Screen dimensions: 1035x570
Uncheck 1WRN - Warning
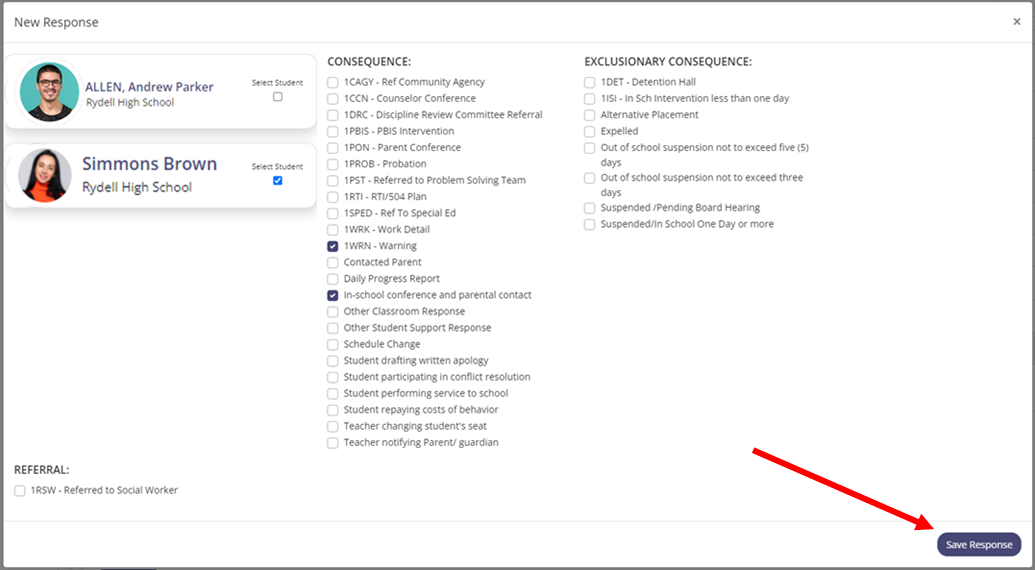[333, 246]
